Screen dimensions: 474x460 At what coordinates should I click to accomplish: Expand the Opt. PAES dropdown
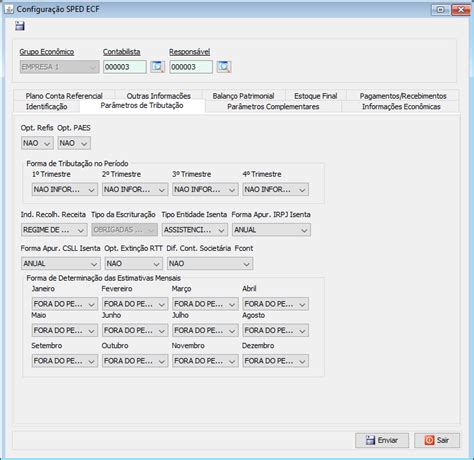click(74, 143)
